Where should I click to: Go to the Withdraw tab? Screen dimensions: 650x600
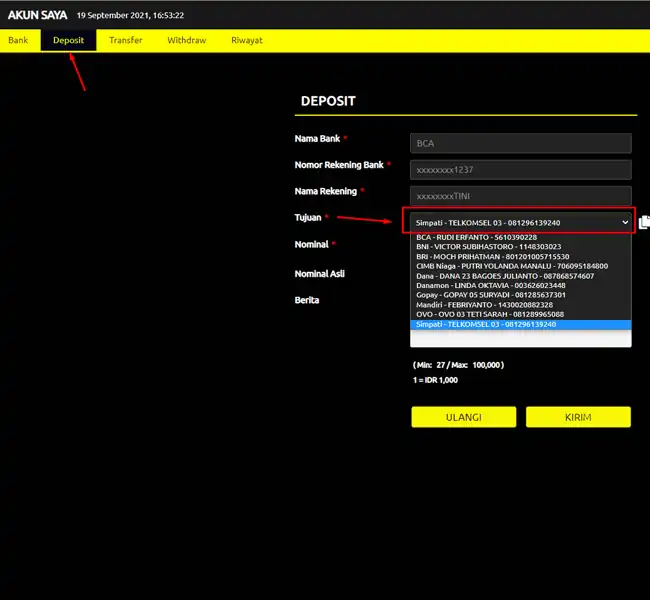click(187, 40)
